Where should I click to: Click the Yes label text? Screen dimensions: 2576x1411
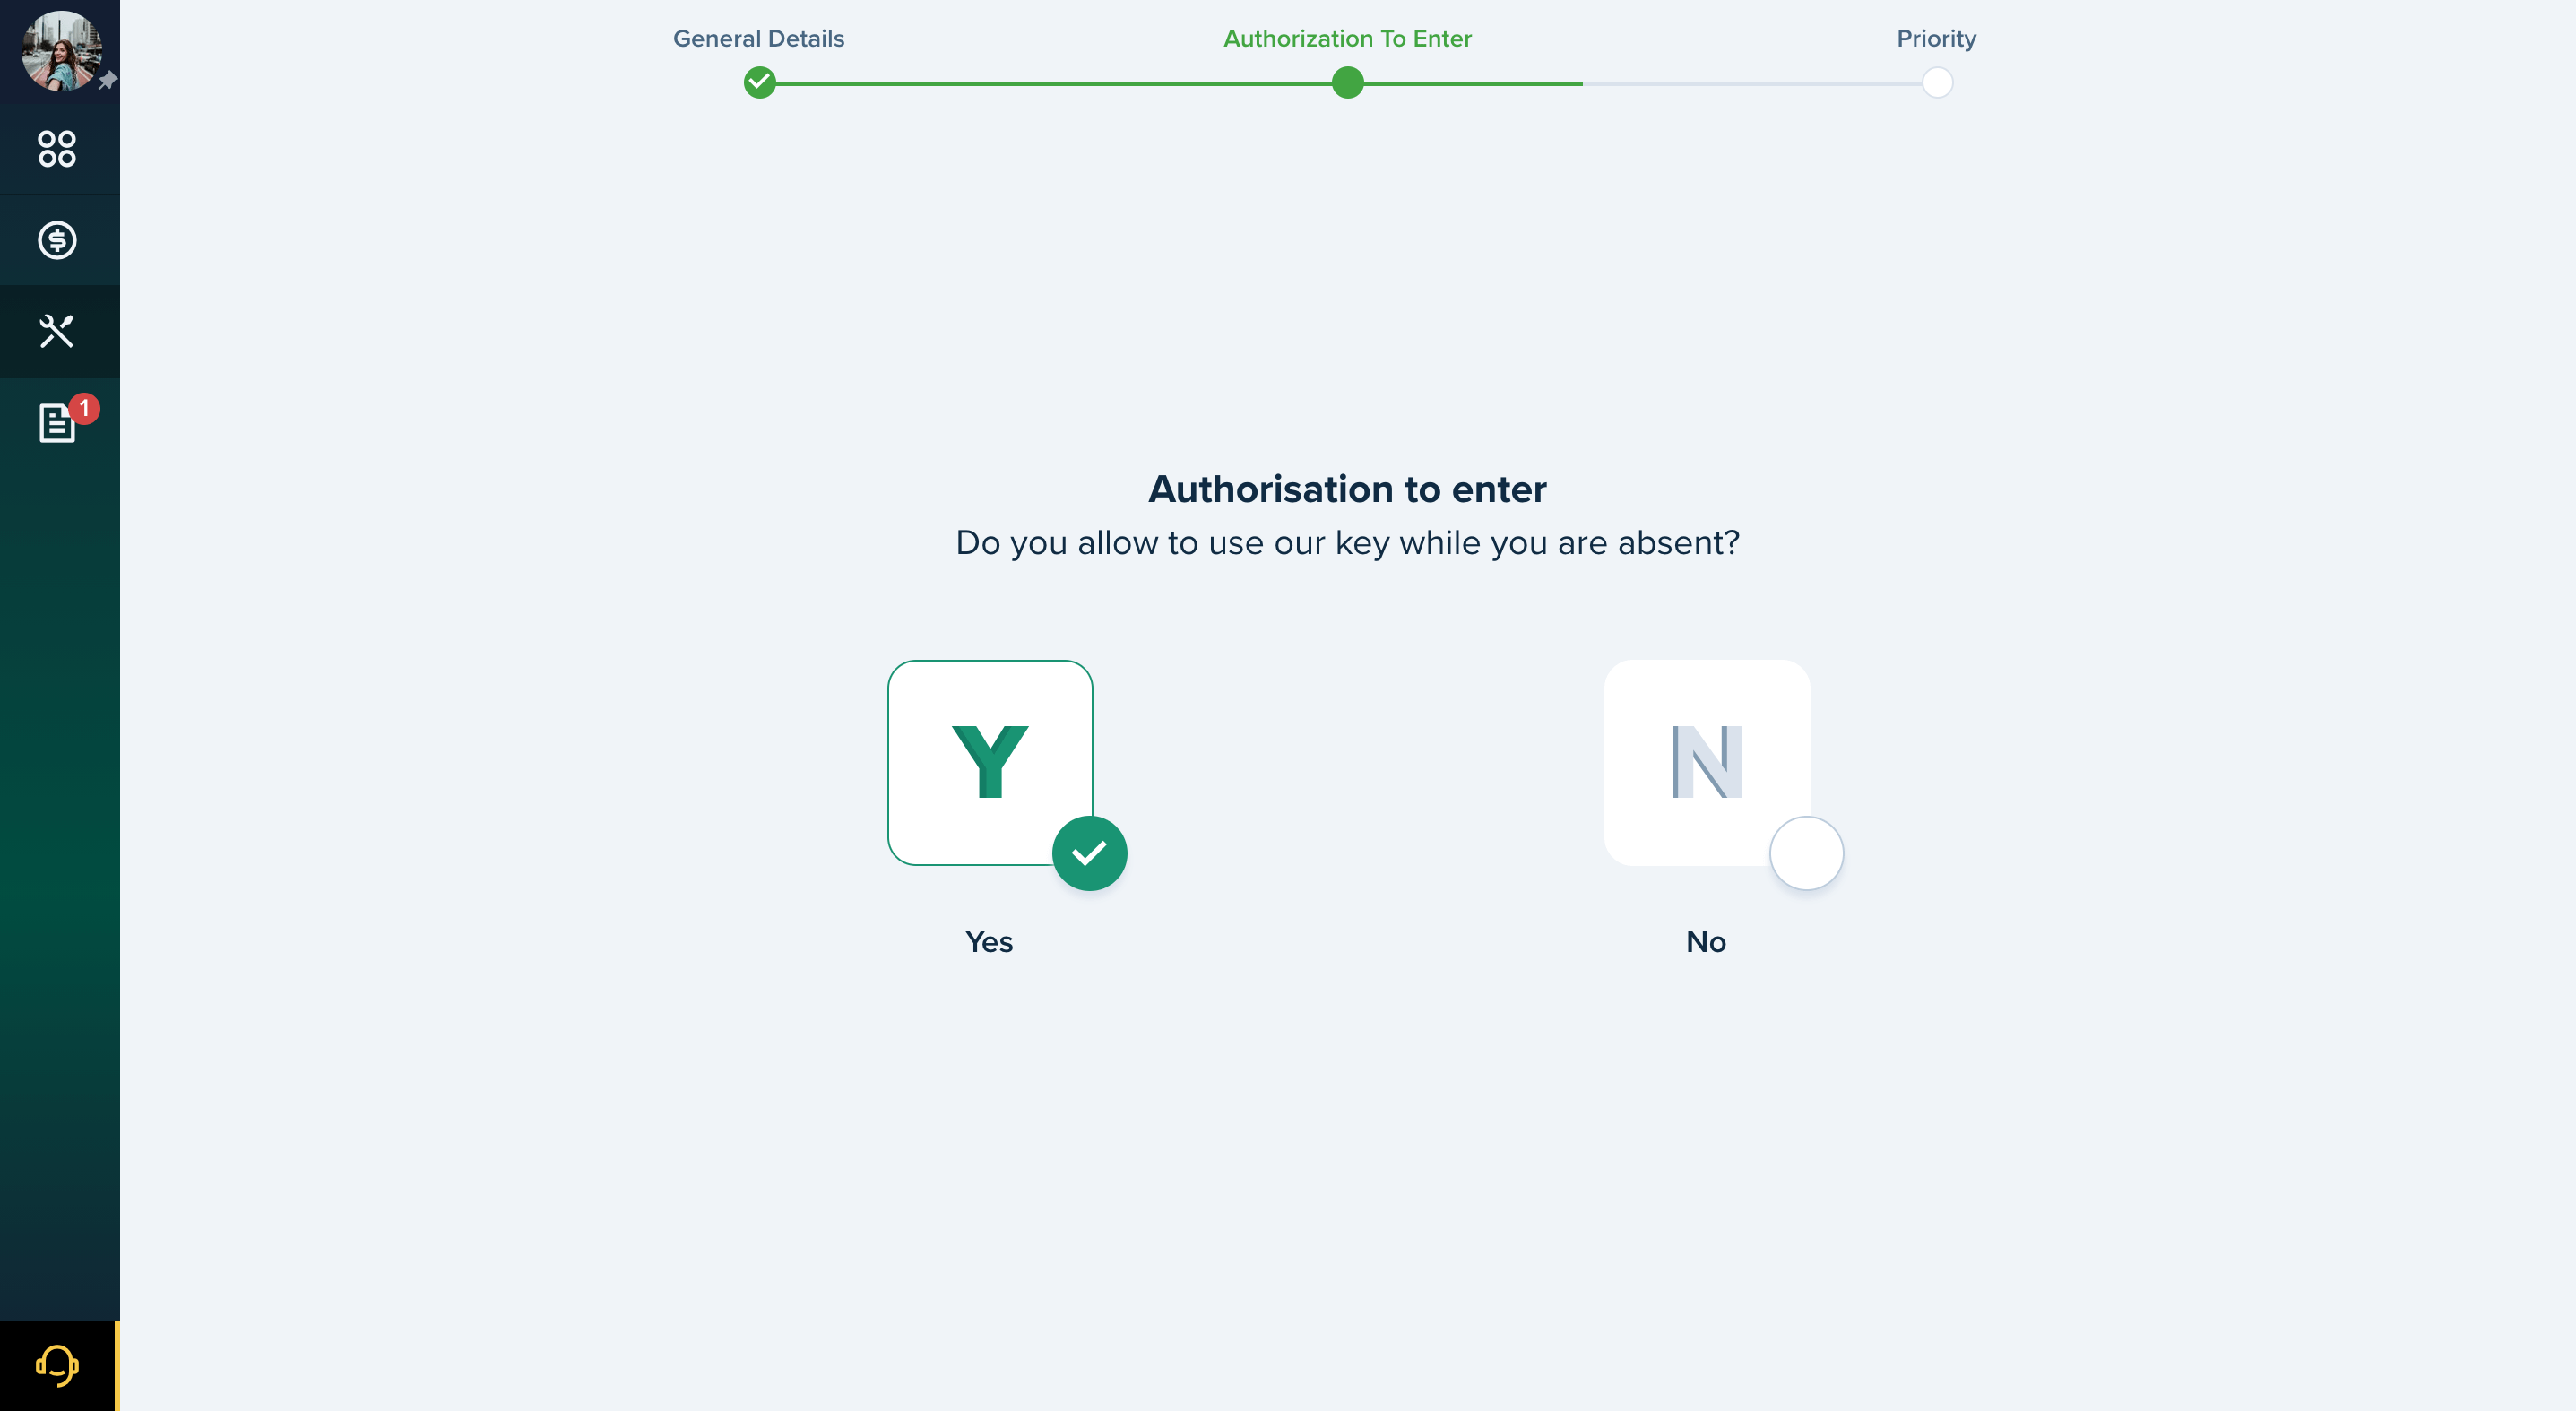pyautogui.click(x=989, y=942)
